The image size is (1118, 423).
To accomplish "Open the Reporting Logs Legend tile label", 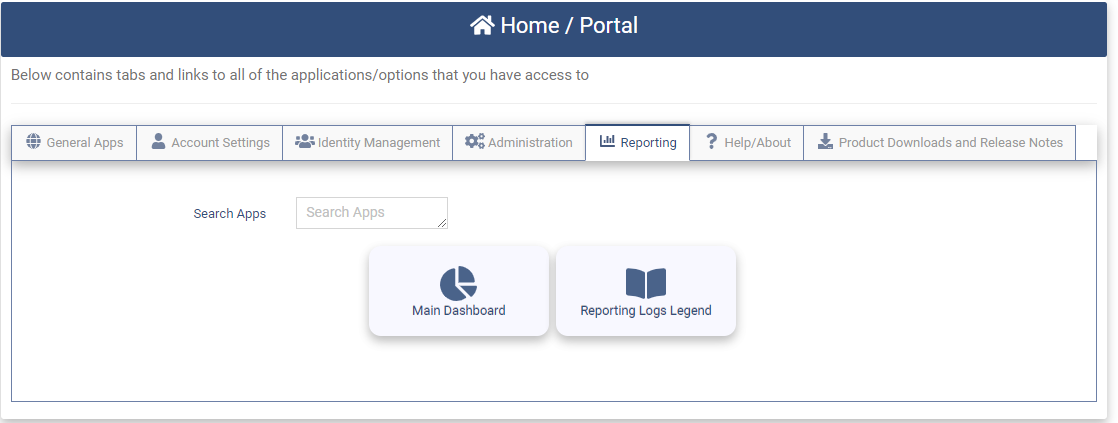I will [x=645, y=311].
